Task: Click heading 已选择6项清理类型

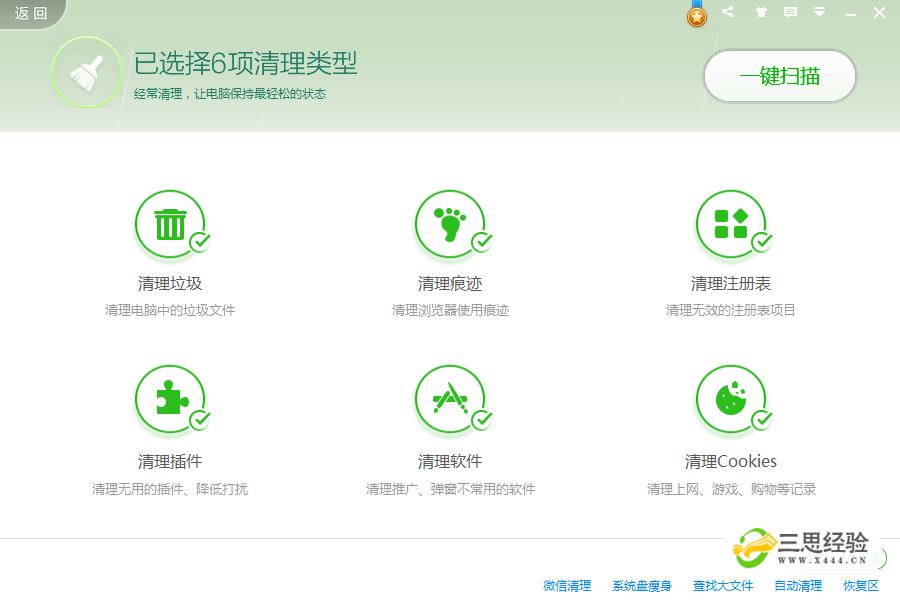Action: [245, 63]
